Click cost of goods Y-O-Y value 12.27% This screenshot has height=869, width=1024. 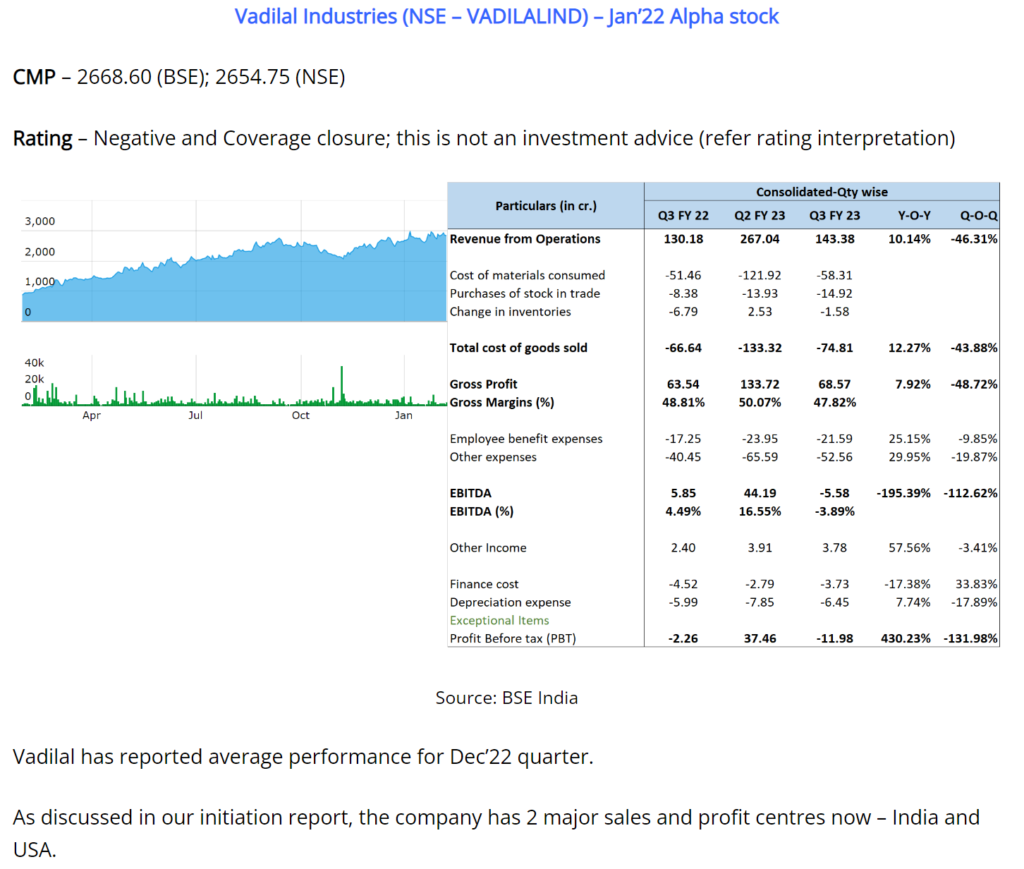(x=909, y=348)
